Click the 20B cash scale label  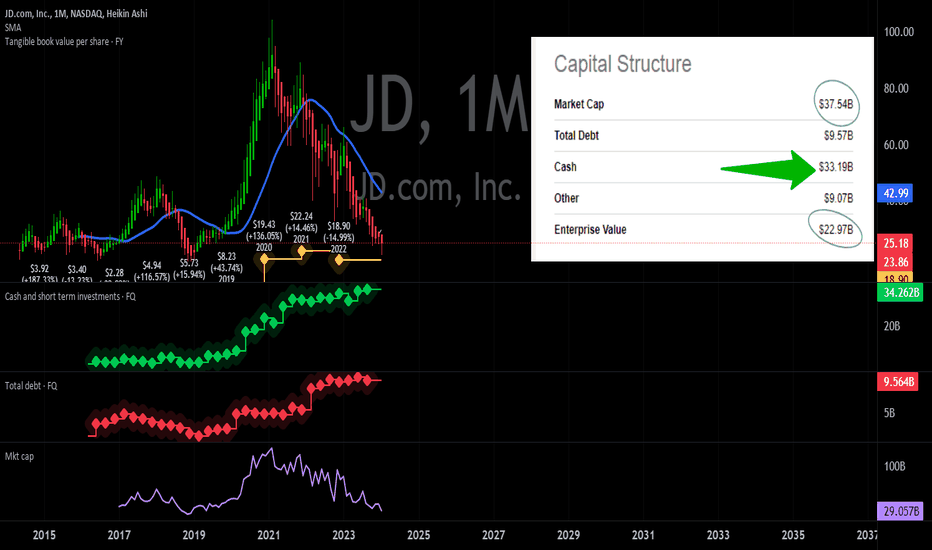[x=892, y=326]
